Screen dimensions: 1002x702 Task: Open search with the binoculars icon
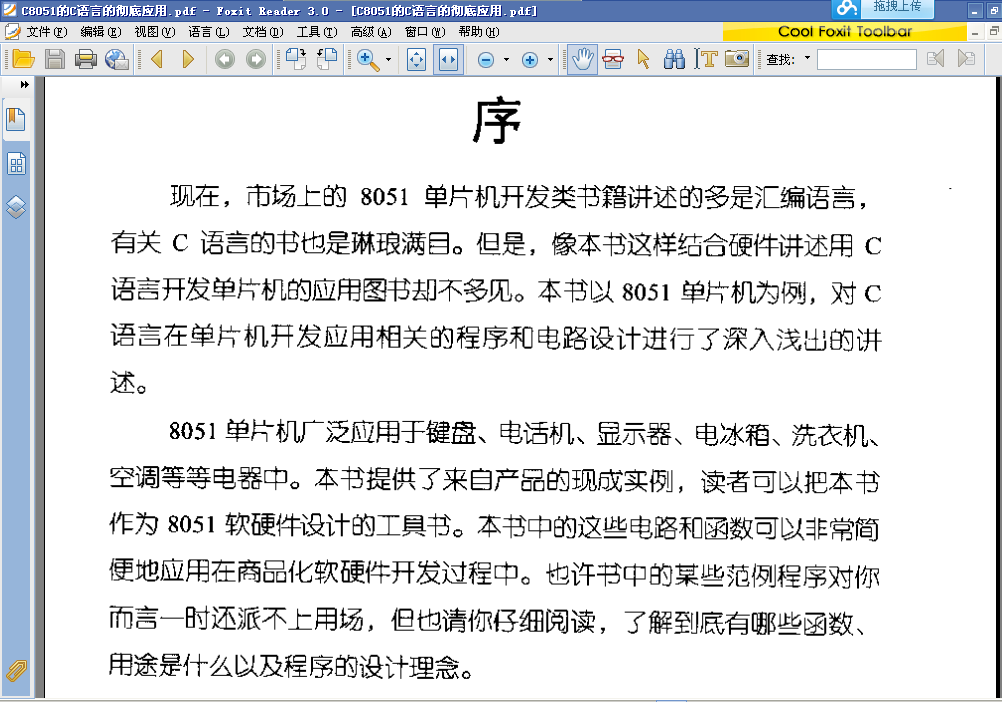pos(675,60)
